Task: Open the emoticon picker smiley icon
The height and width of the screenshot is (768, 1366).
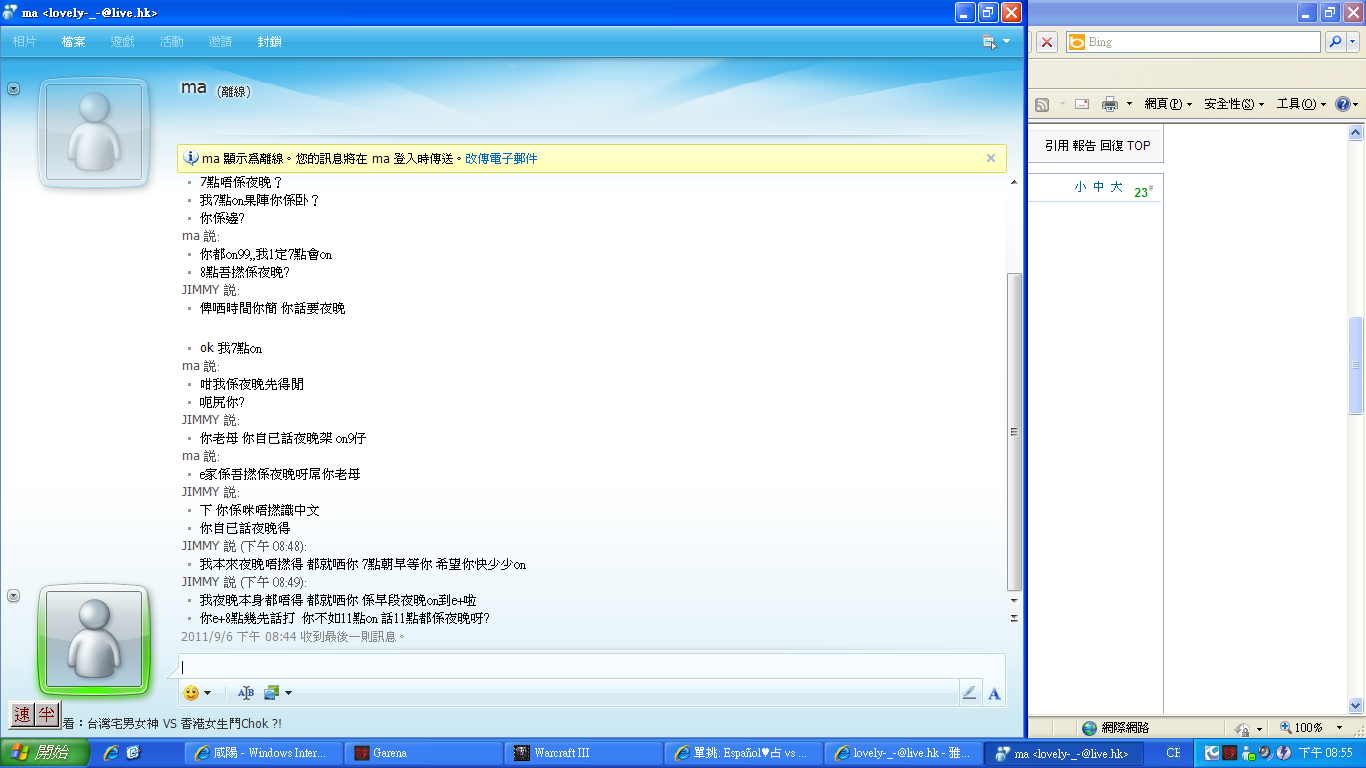Action: pyautogui.click(x=190, y=692)
